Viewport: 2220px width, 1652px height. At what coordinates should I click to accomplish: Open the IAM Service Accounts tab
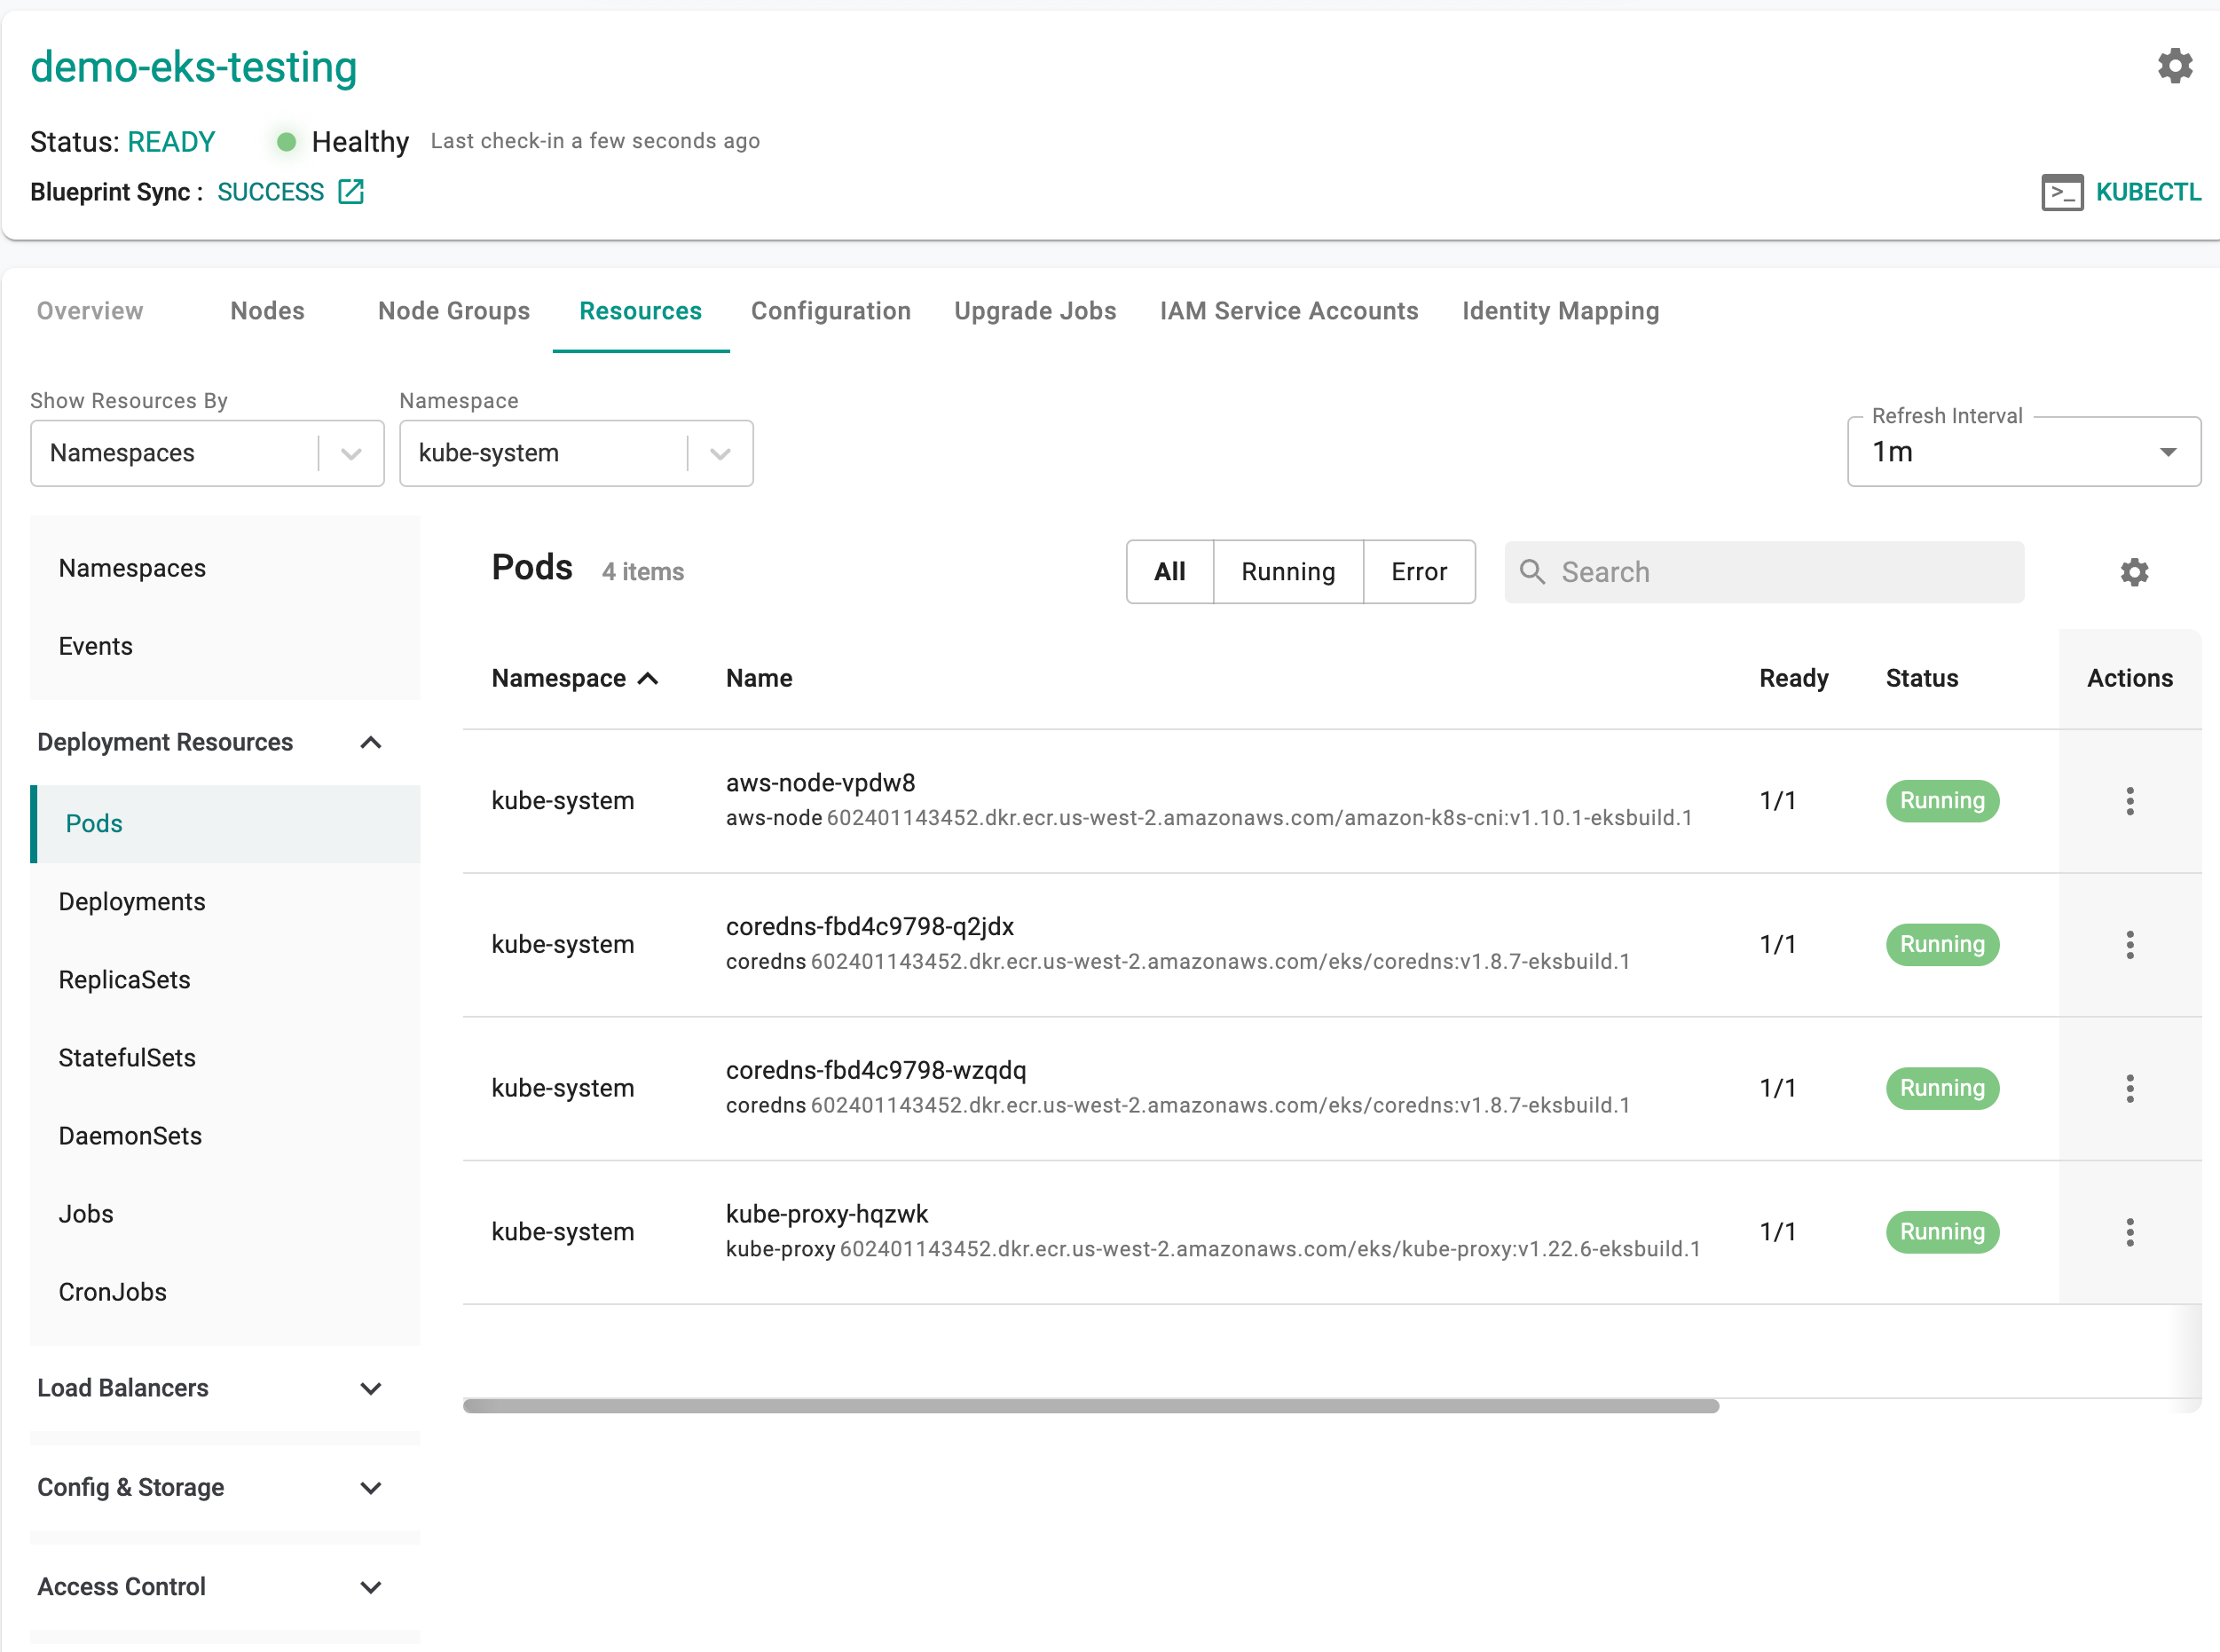(1289, 311)
